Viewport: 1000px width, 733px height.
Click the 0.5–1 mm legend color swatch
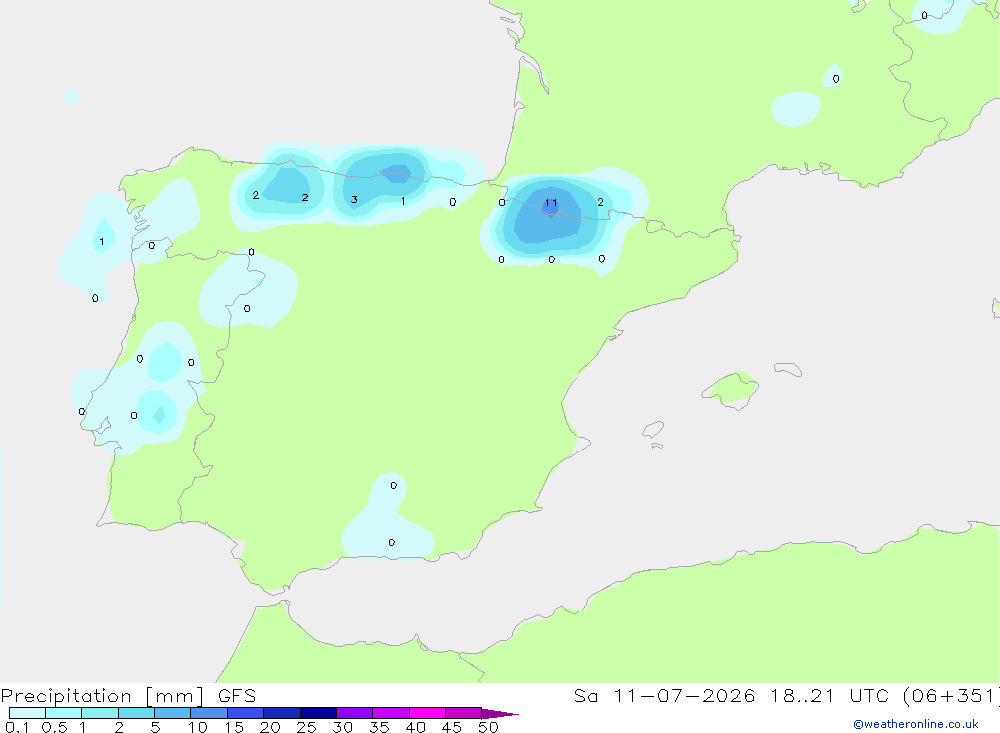(x=64, y=713)
